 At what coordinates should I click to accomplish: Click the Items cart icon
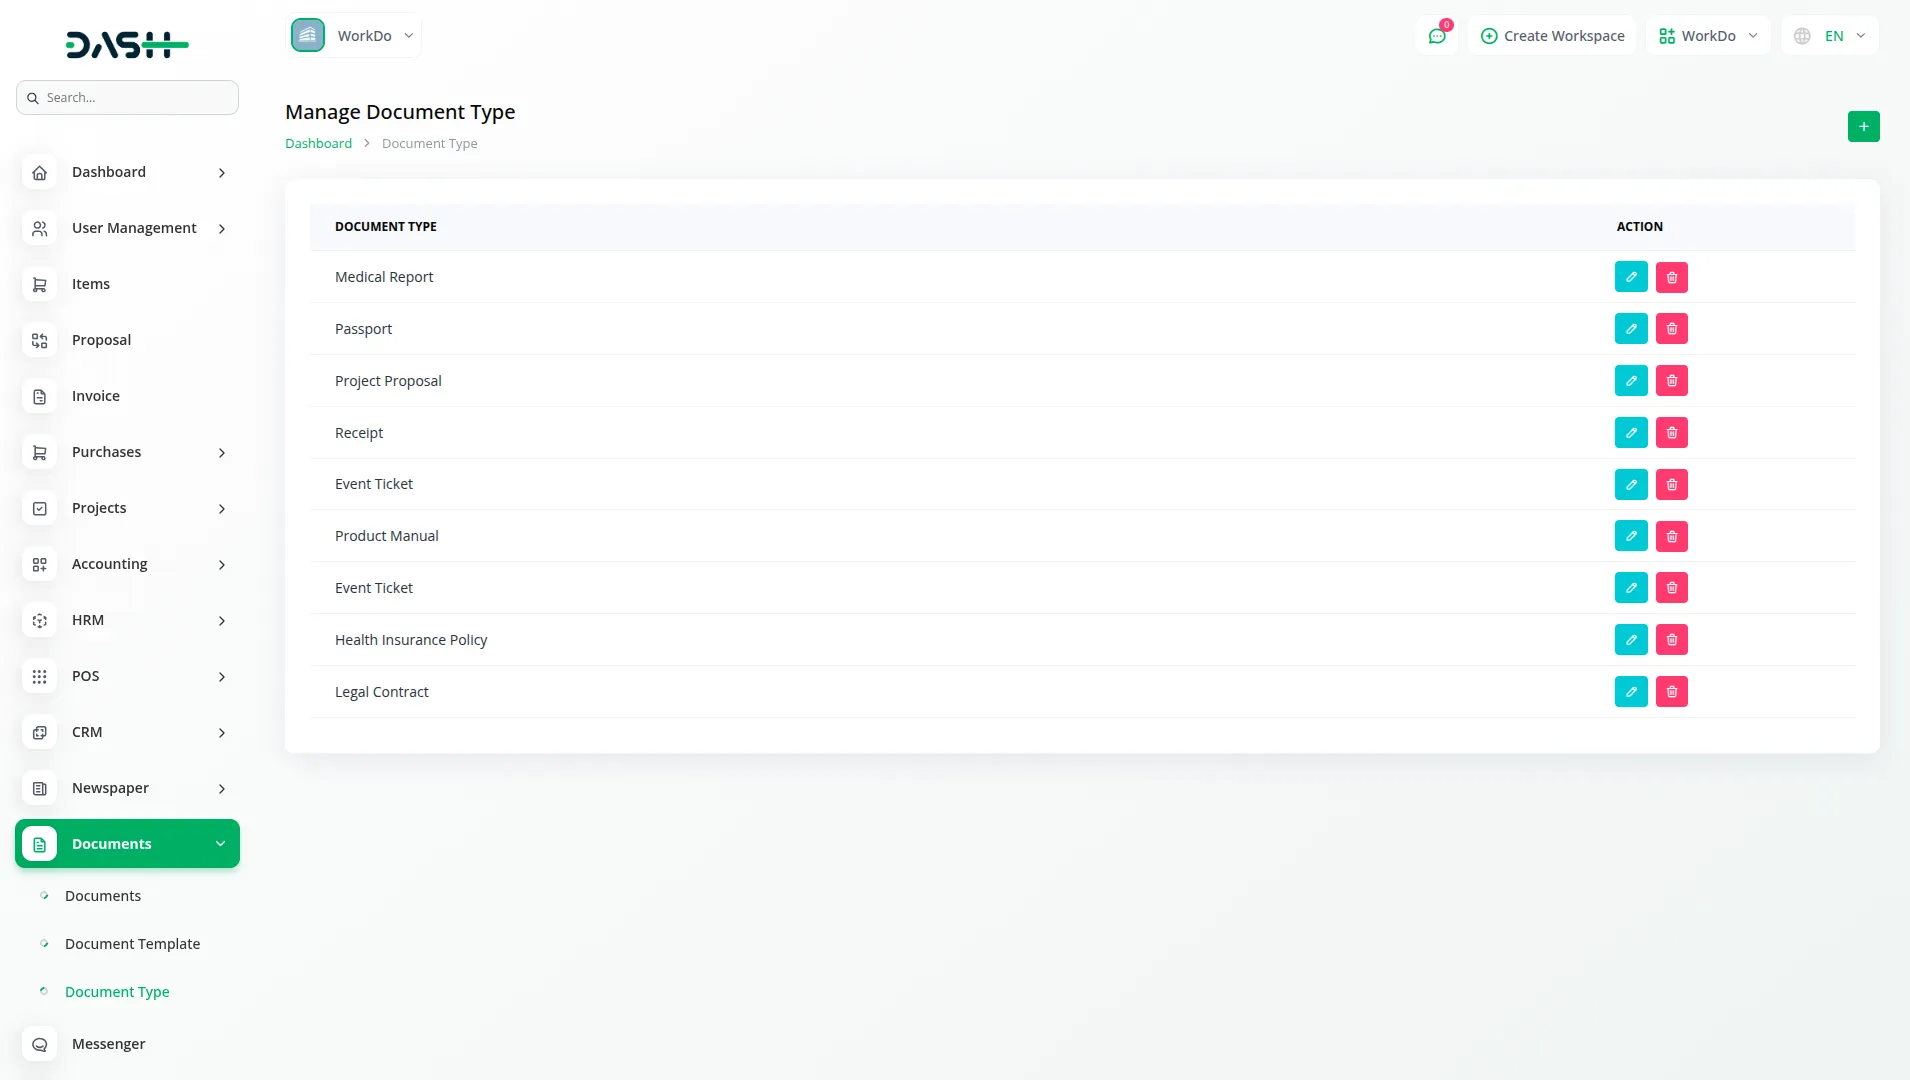coord(39,284)
